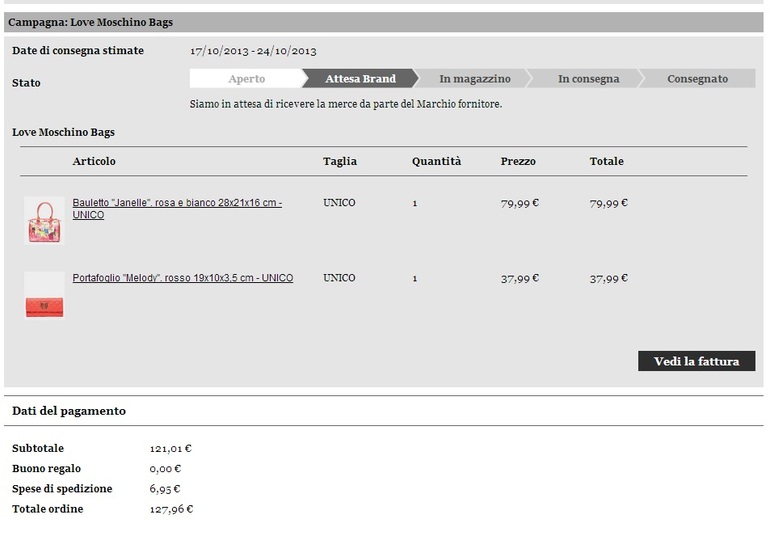Click the Love Moschino Bags section title above table
The height and width of the screenshot is (536, 770).
[x=63, y=132]
